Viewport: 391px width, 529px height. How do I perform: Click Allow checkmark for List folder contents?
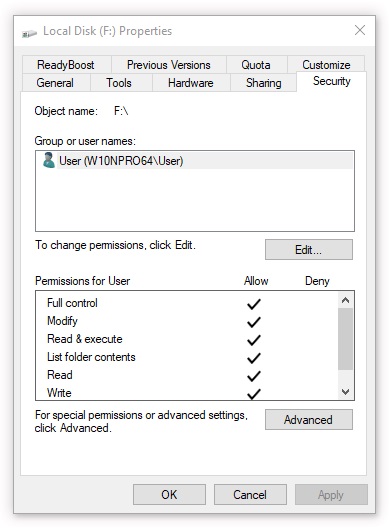(x=254, y=358)
